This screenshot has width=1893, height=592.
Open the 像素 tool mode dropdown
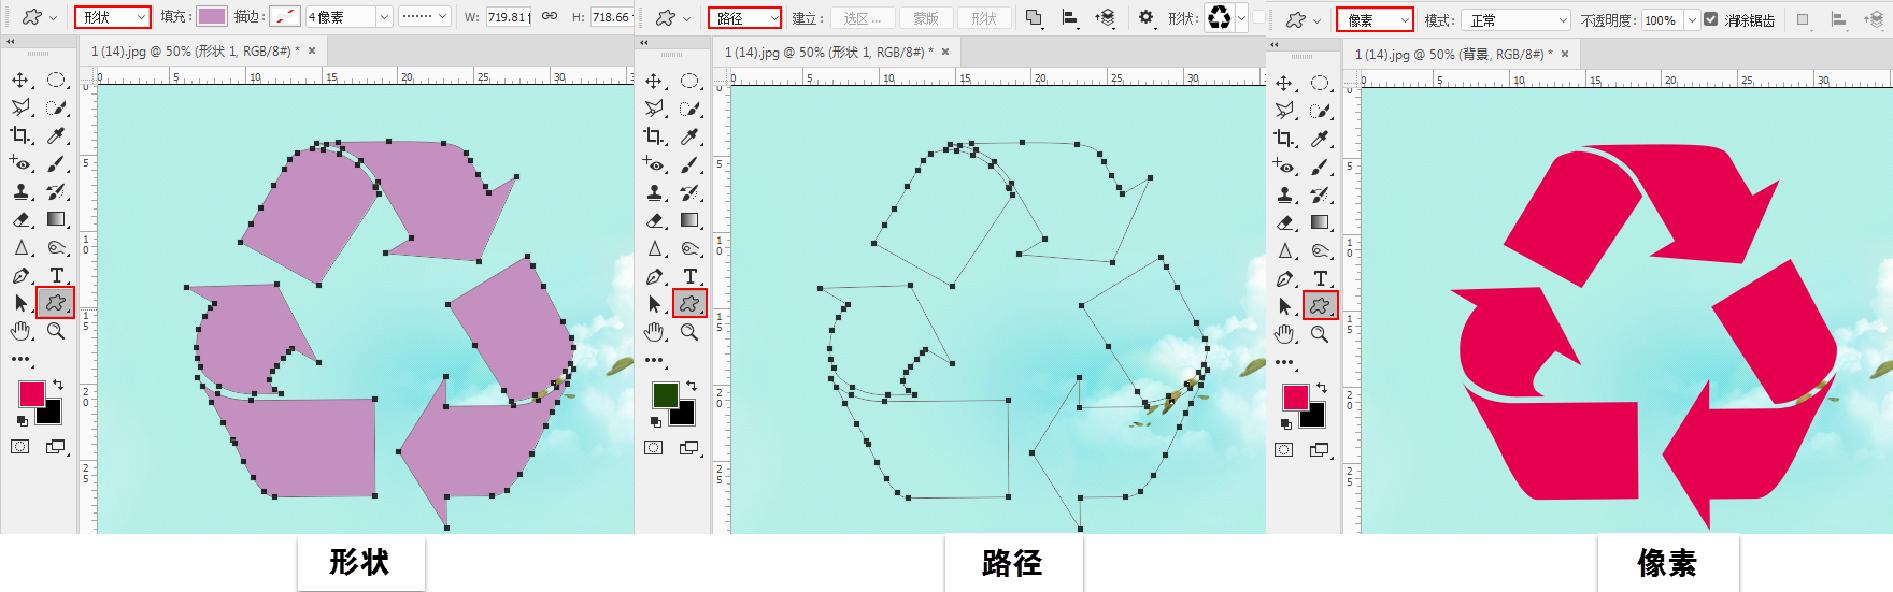[x=1375, y=20]
